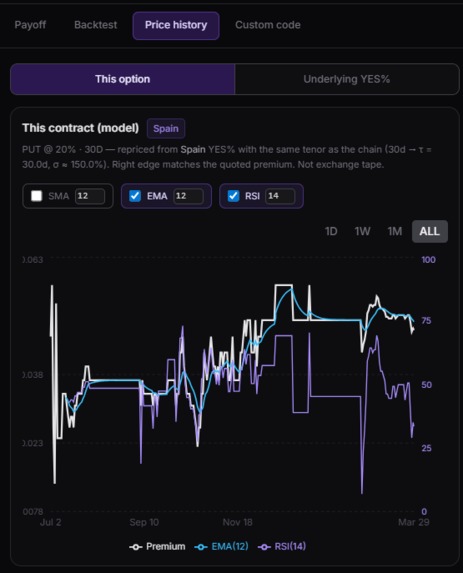Toggle EMA(12) series in chart legend
463x573 pixels.
[221, 547]
